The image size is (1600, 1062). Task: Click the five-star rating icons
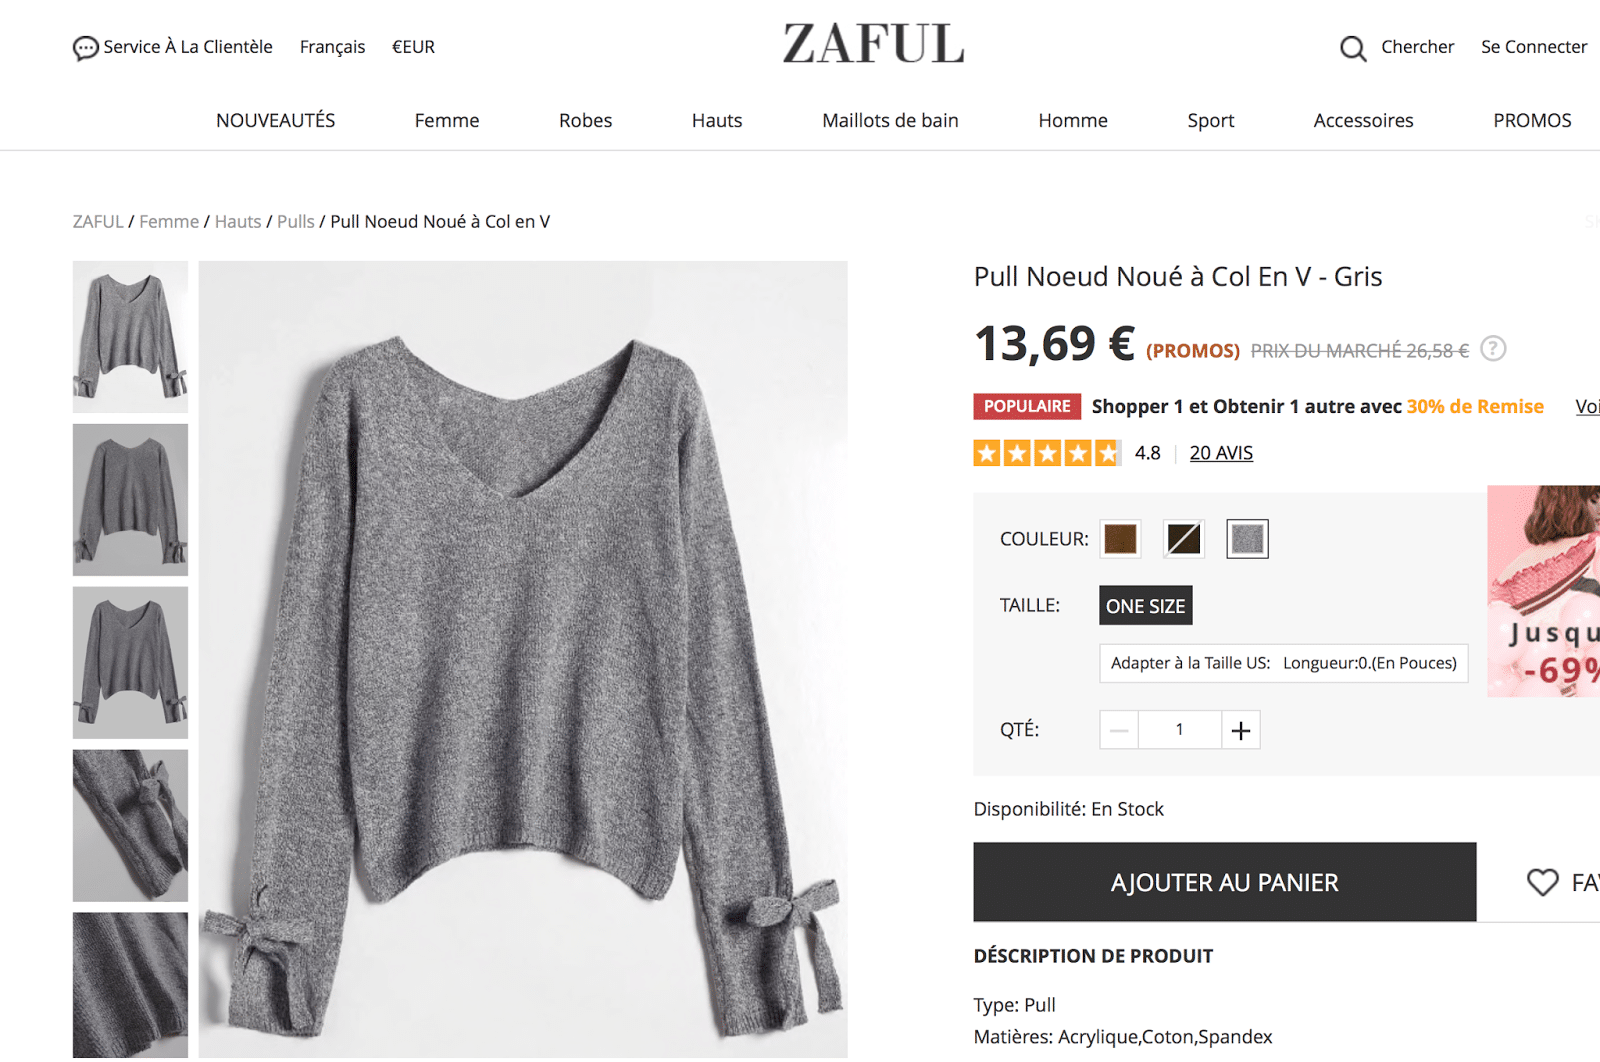[1047, 453]
